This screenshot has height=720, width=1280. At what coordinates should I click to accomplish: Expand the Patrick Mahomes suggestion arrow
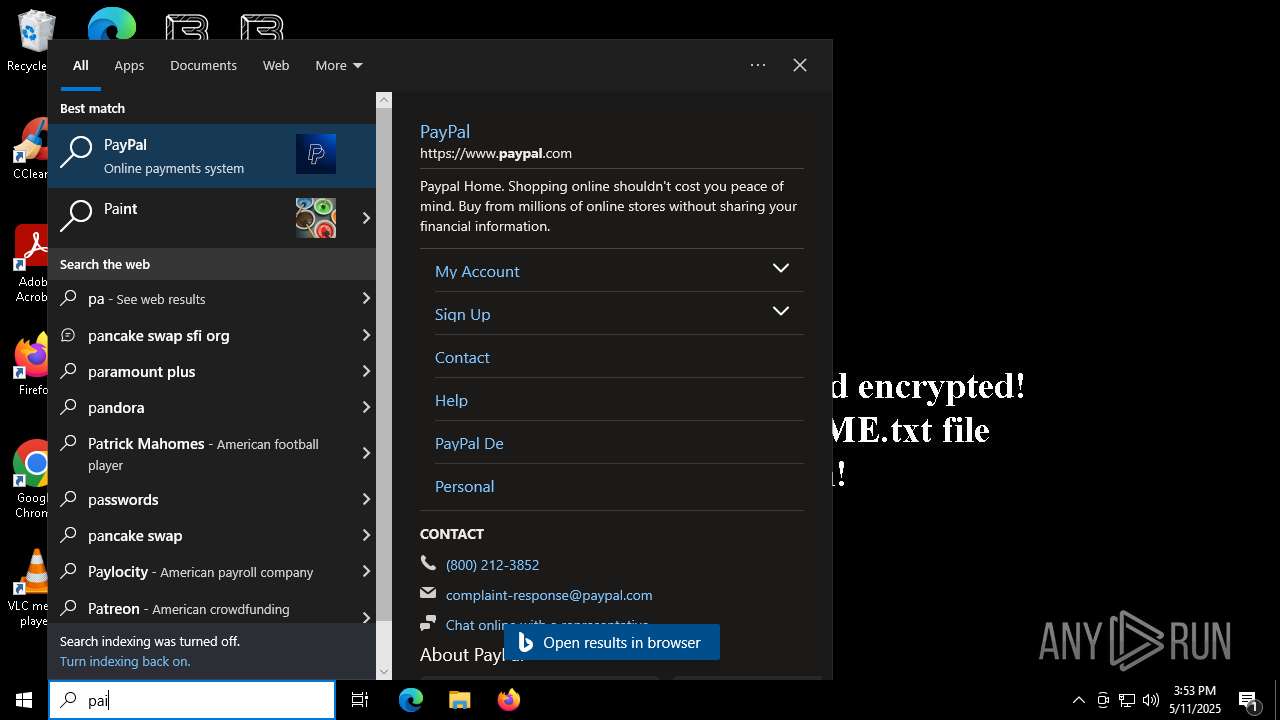point(366,453)
